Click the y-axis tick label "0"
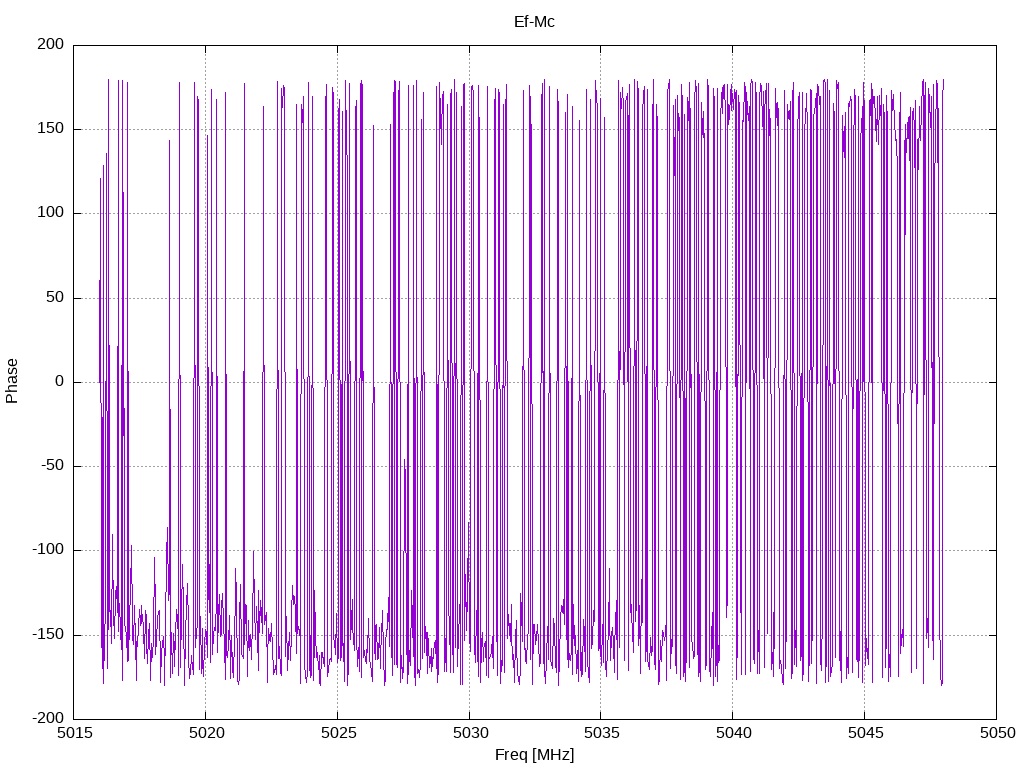Viewport: 1024px width, 768px height. click(60, 382)
